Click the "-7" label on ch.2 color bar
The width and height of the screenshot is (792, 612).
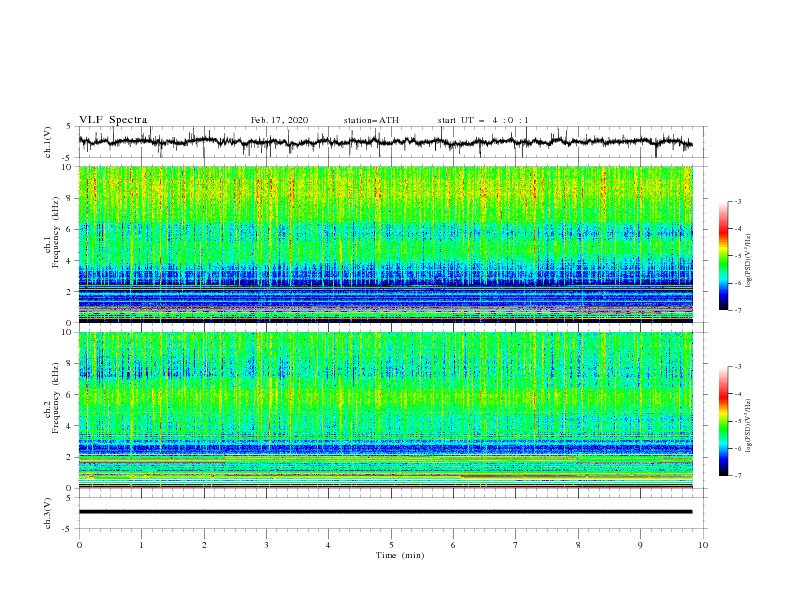pyautogui.click(x=737, y=476)
